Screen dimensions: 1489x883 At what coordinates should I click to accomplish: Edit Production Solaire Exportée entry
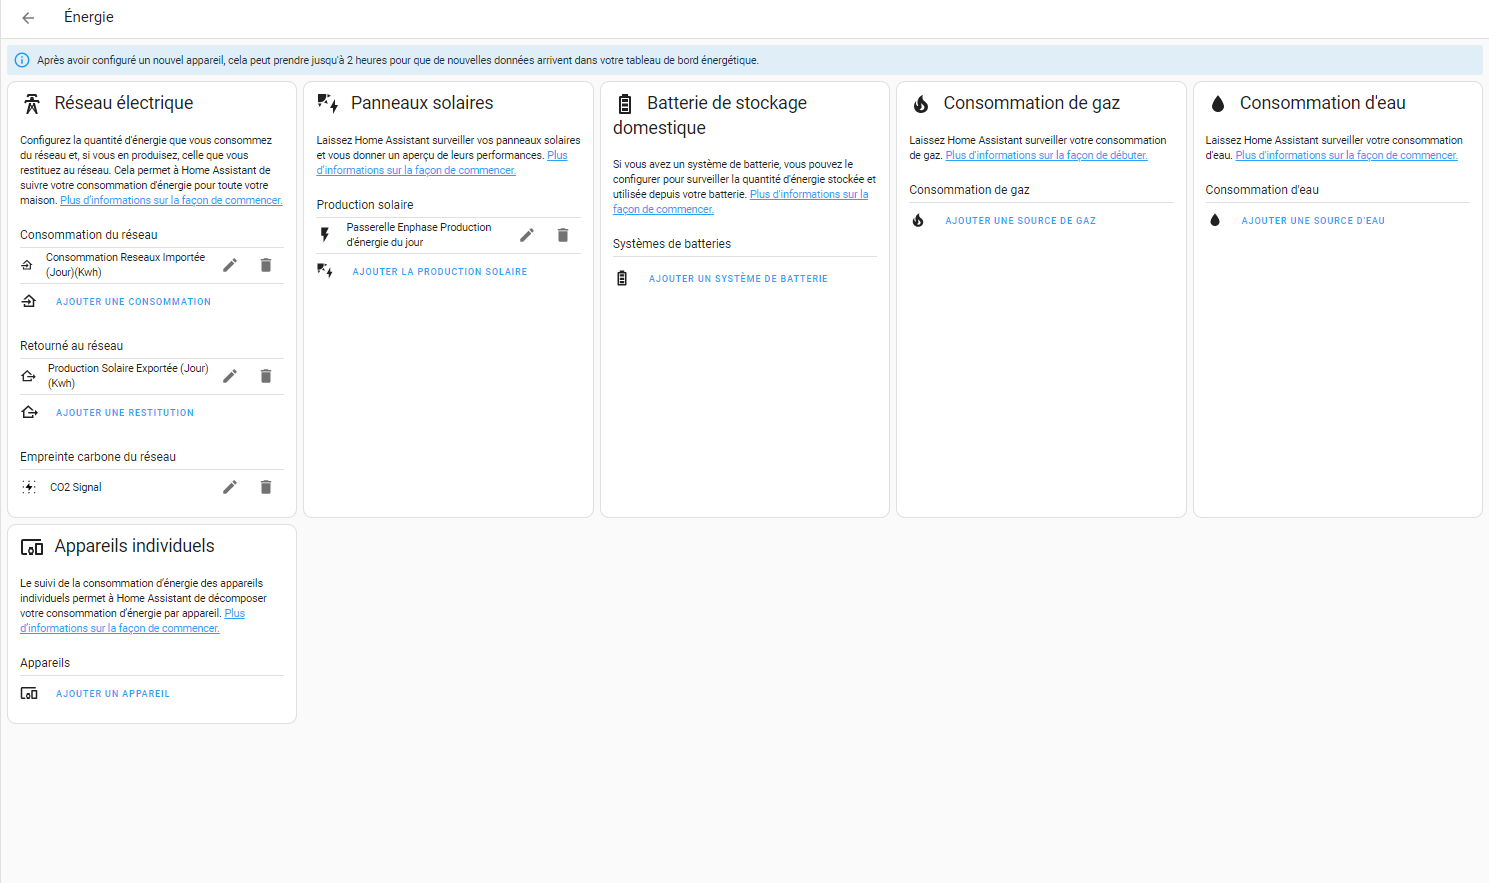coord(230,376)
